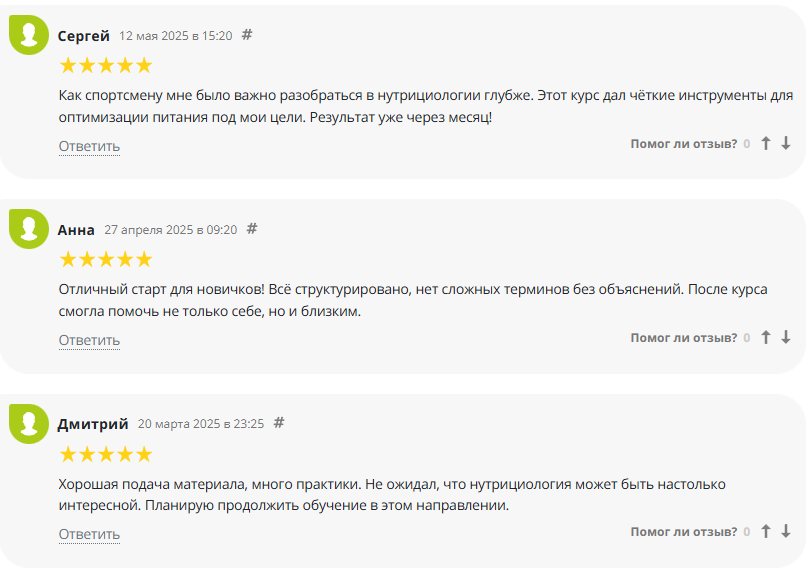Click the author name Сергей
810x572 pixels.
click(x=84, y=36)
